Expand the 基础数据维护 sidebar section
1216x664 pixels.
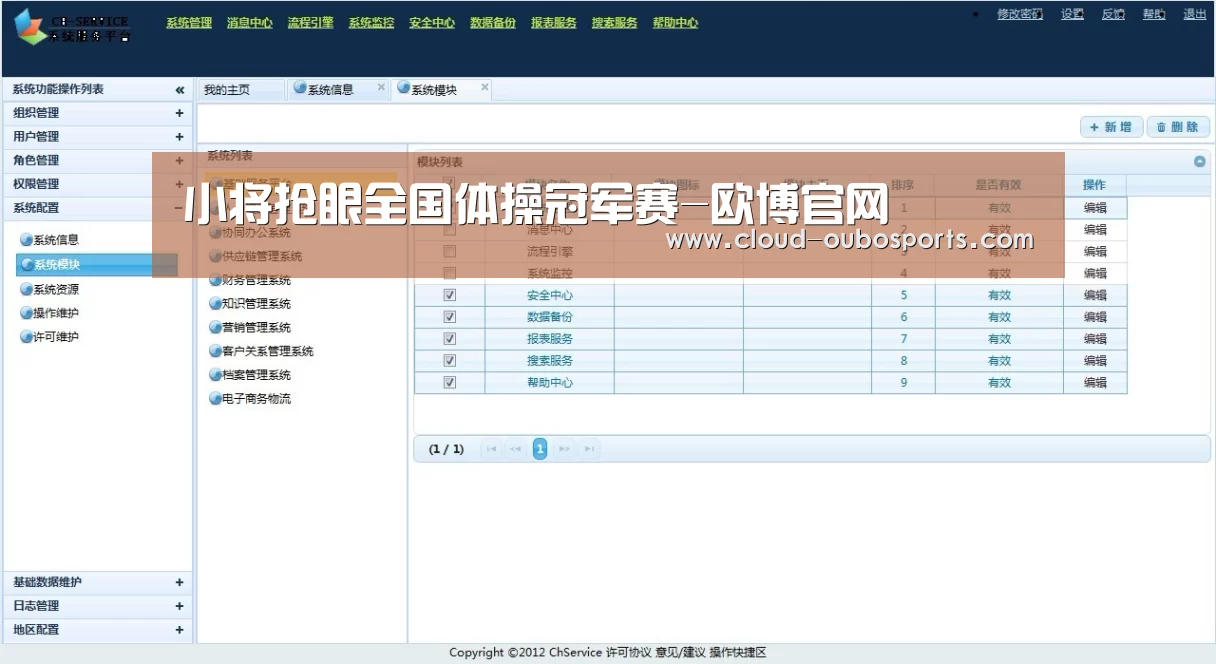(97, 582)
